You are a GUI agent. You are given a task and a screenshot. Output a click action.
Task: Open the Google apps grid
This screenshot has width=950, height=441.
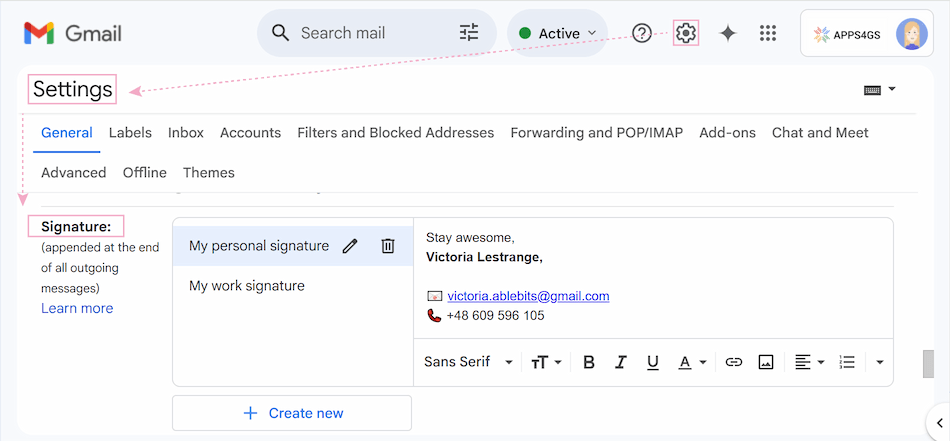click(x=768, y=33)
